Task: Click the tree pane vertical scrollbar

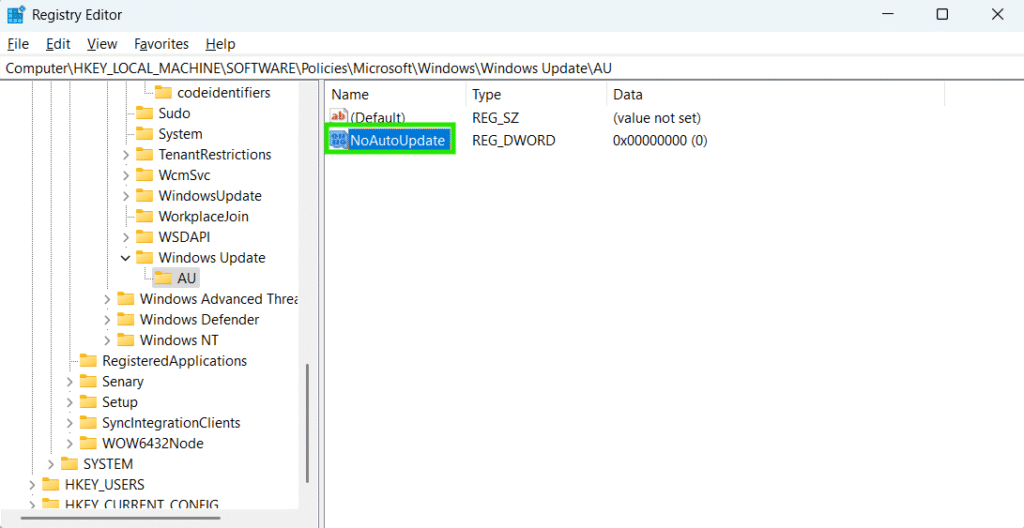Action: tap(308, 420)
